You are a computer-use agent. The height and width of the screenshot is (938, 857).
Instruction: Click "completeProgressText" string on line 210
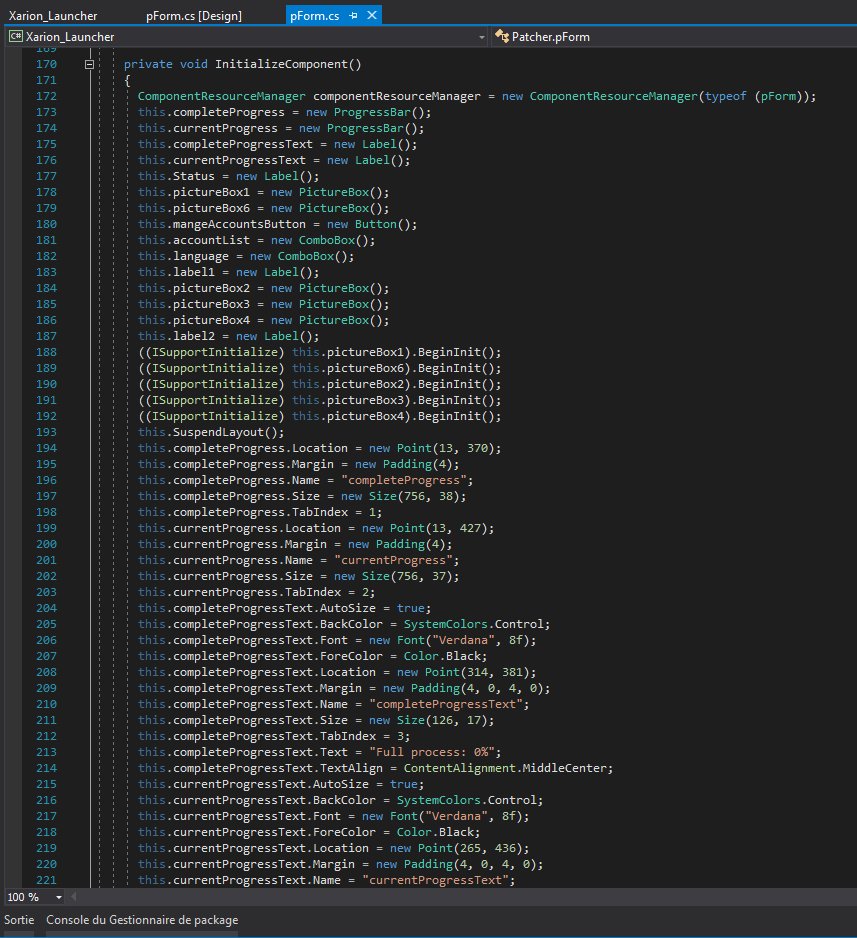[x=446, y=704]
